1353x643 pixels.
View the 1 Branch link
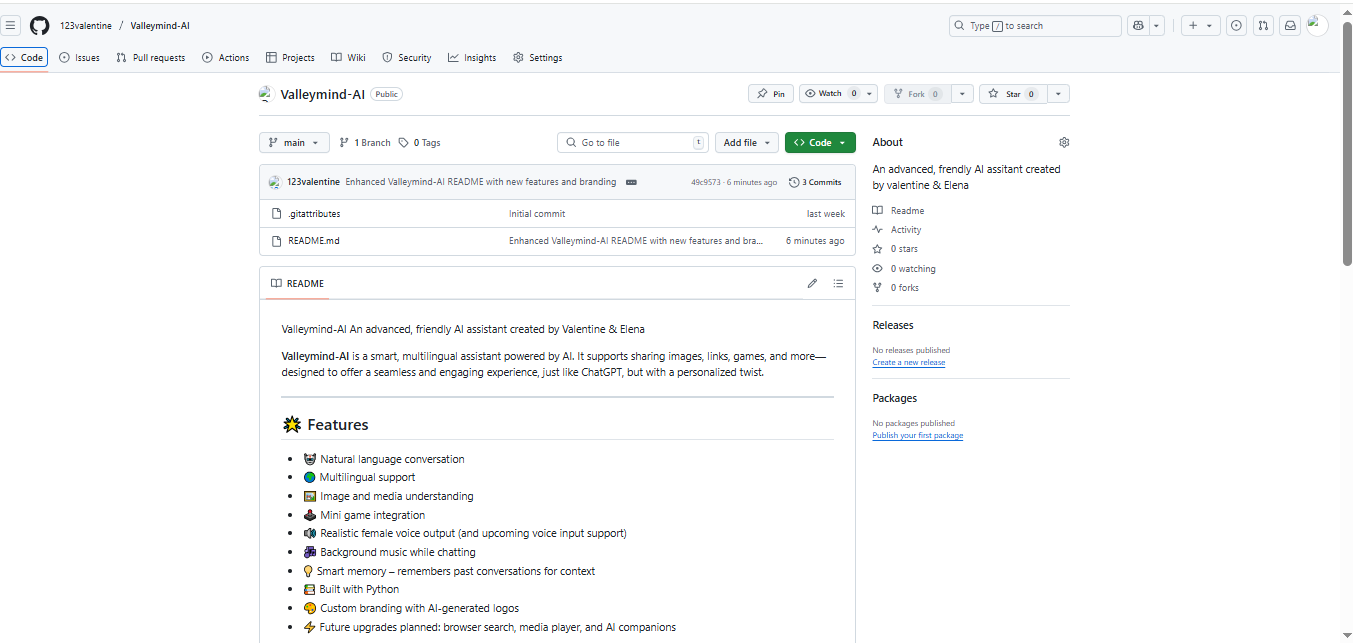click(x=365, y=143)
